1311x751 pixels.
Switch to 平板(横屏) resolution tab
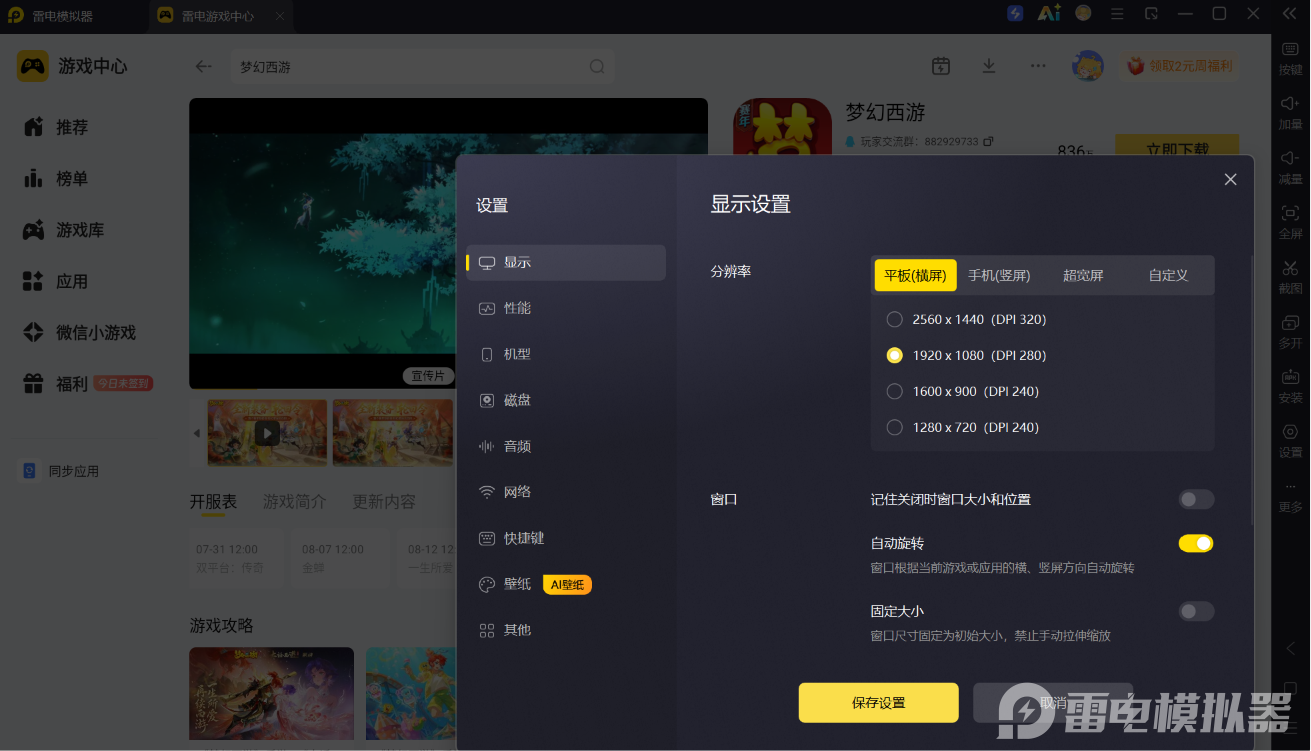[x=916, y=275]
